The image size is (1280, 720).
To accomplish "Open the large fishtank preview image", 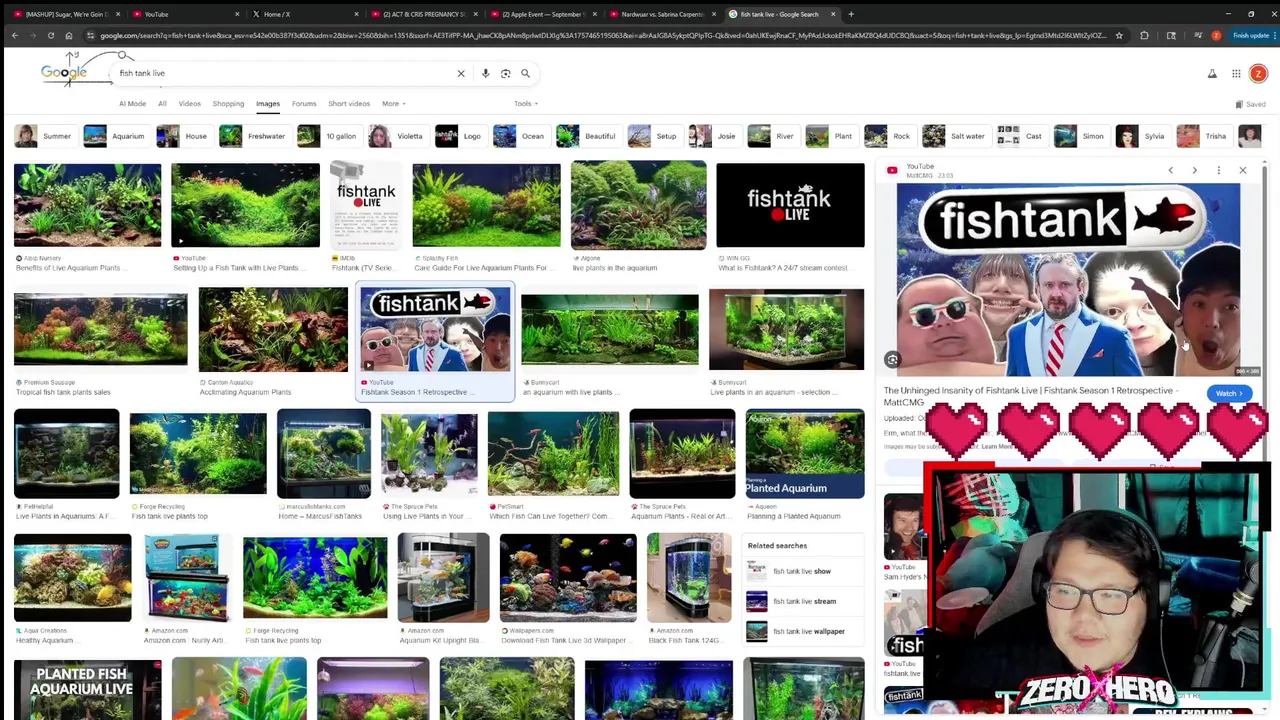I will [x=1068, y=279].
